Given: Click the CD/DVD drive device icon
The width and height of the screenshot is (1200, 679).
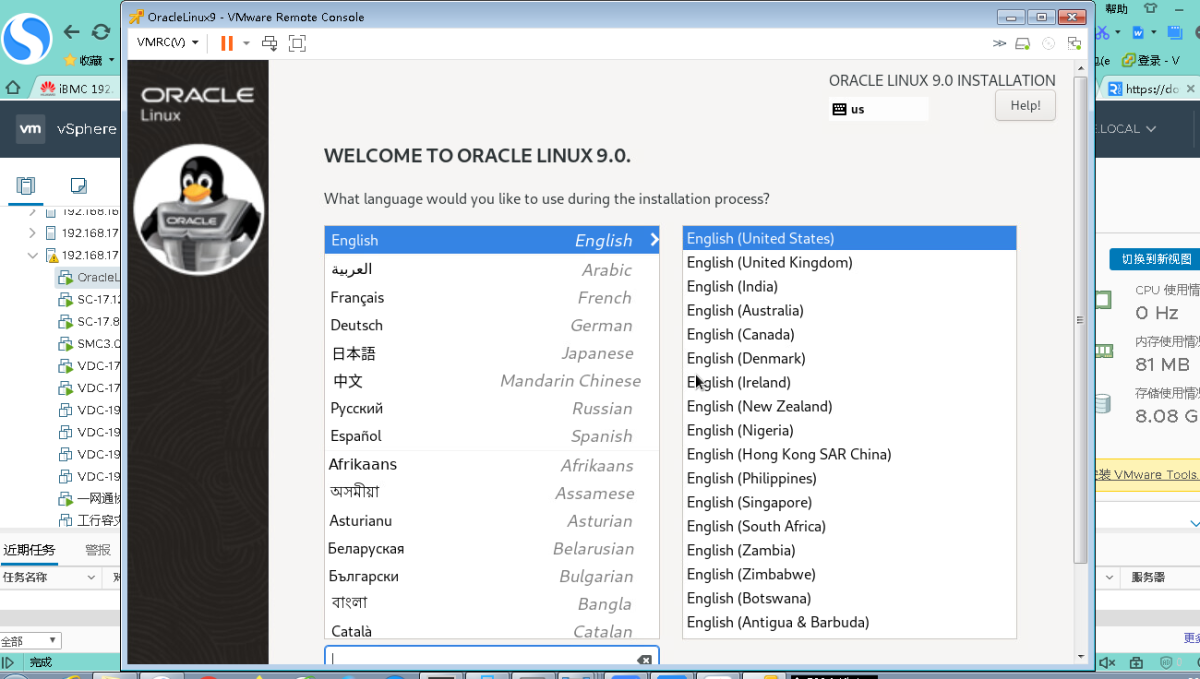Looking at the screenshot, I should 1048,43.
